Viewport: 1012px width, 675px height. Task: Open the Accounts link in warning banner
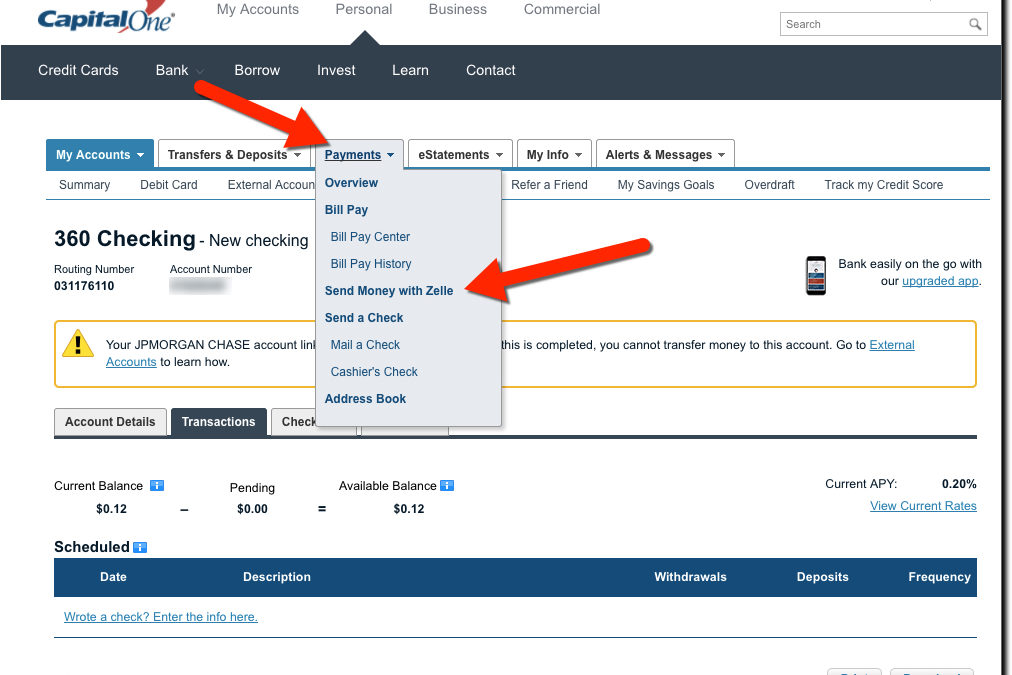[x=131, y=363]
